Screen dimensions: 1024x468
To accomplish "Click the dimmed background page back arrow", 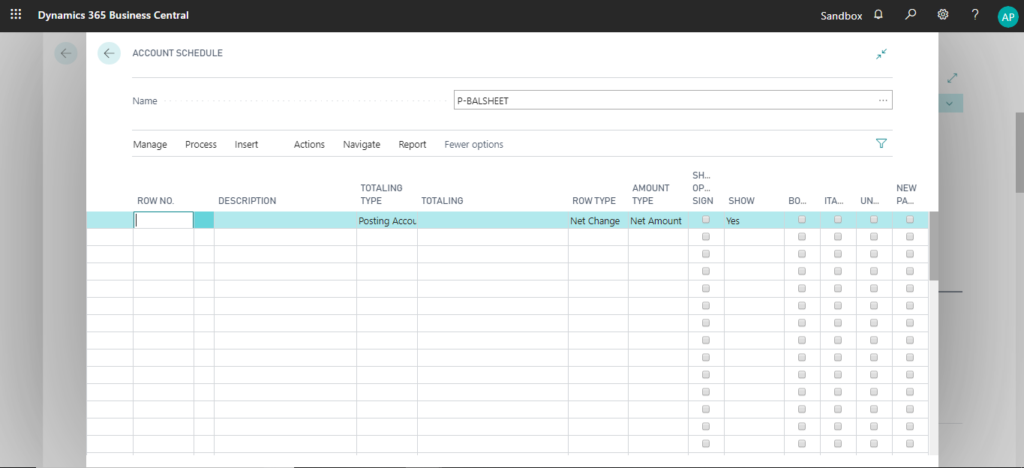I will [x=66, y=54].
